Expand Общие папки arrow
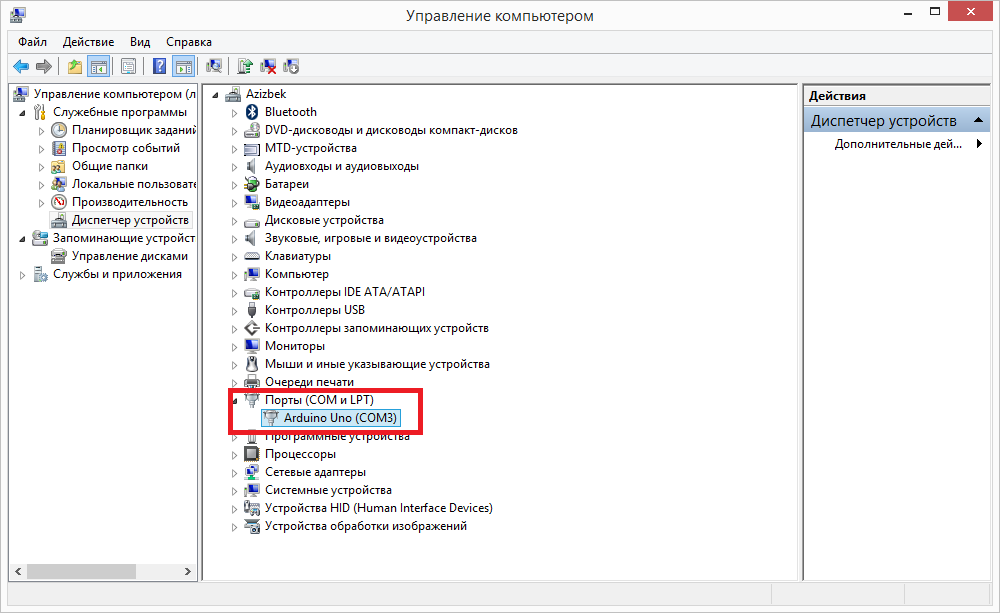The image size is (1000, 613). (41, 167)
